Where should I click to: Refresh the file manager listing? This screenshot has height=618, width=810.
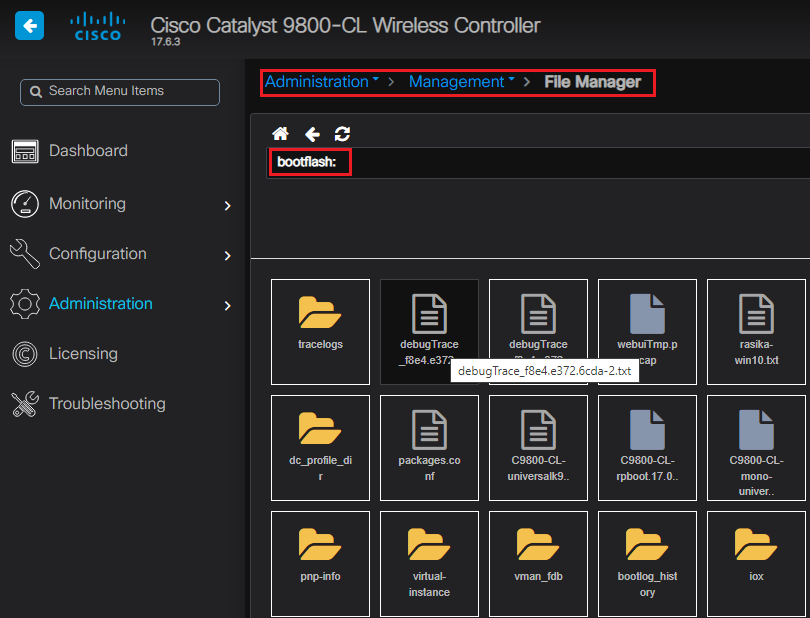pyautogui.click(x=342, y=134)
